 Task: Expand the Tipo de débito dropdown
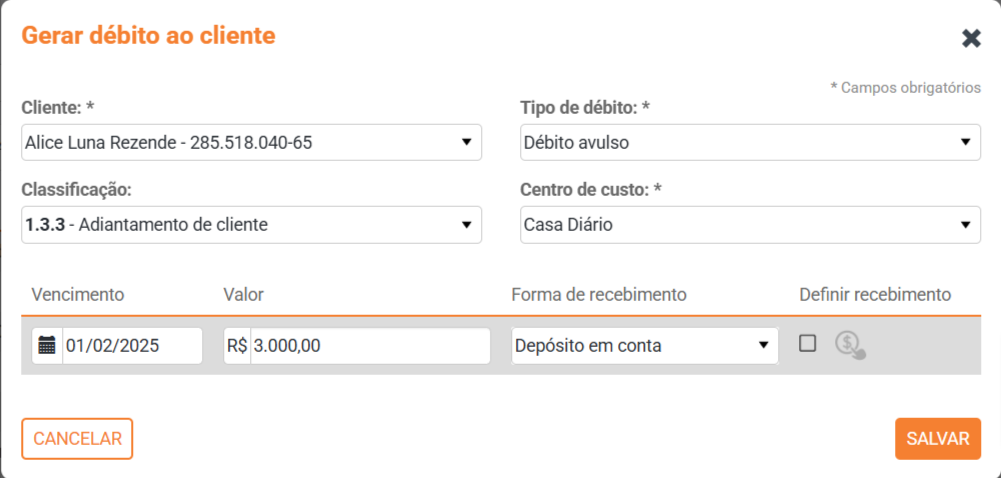(x=750, y=142)
